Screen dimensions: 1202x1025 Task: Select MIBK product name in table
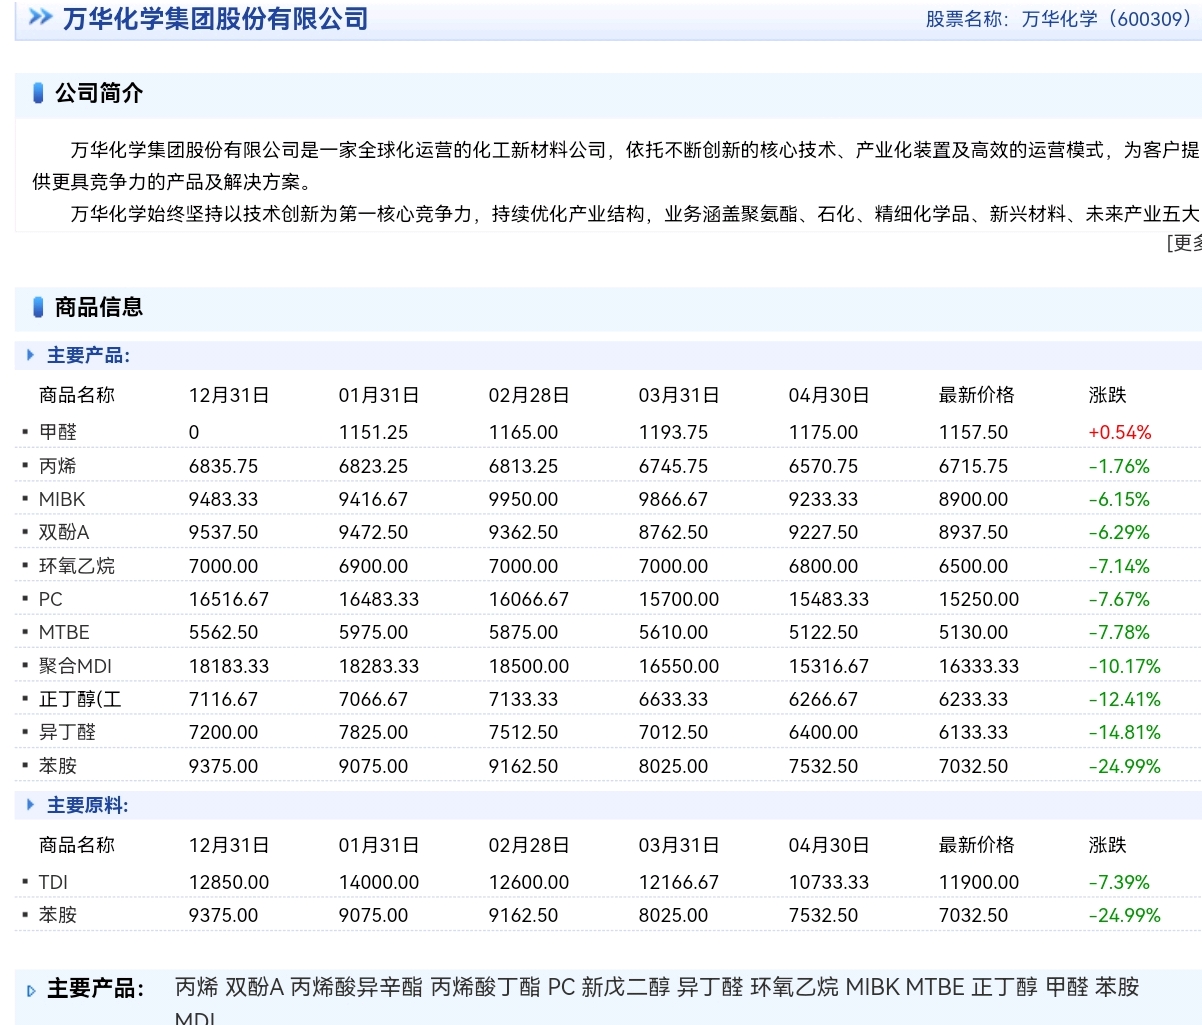[x=62, y=499]
